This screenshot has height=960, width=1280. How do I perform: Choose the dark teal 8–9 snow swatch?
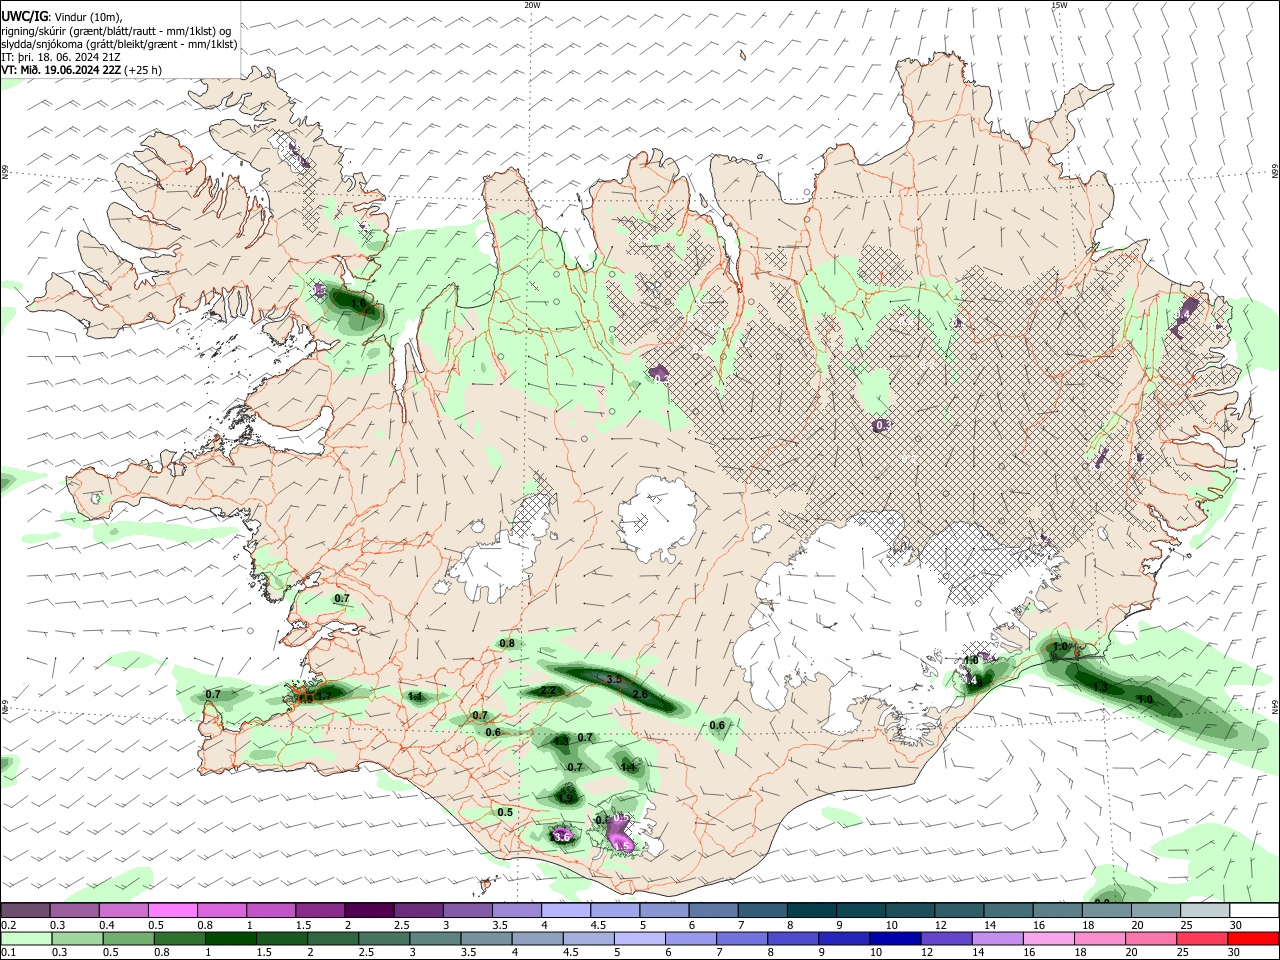(810, 910)
